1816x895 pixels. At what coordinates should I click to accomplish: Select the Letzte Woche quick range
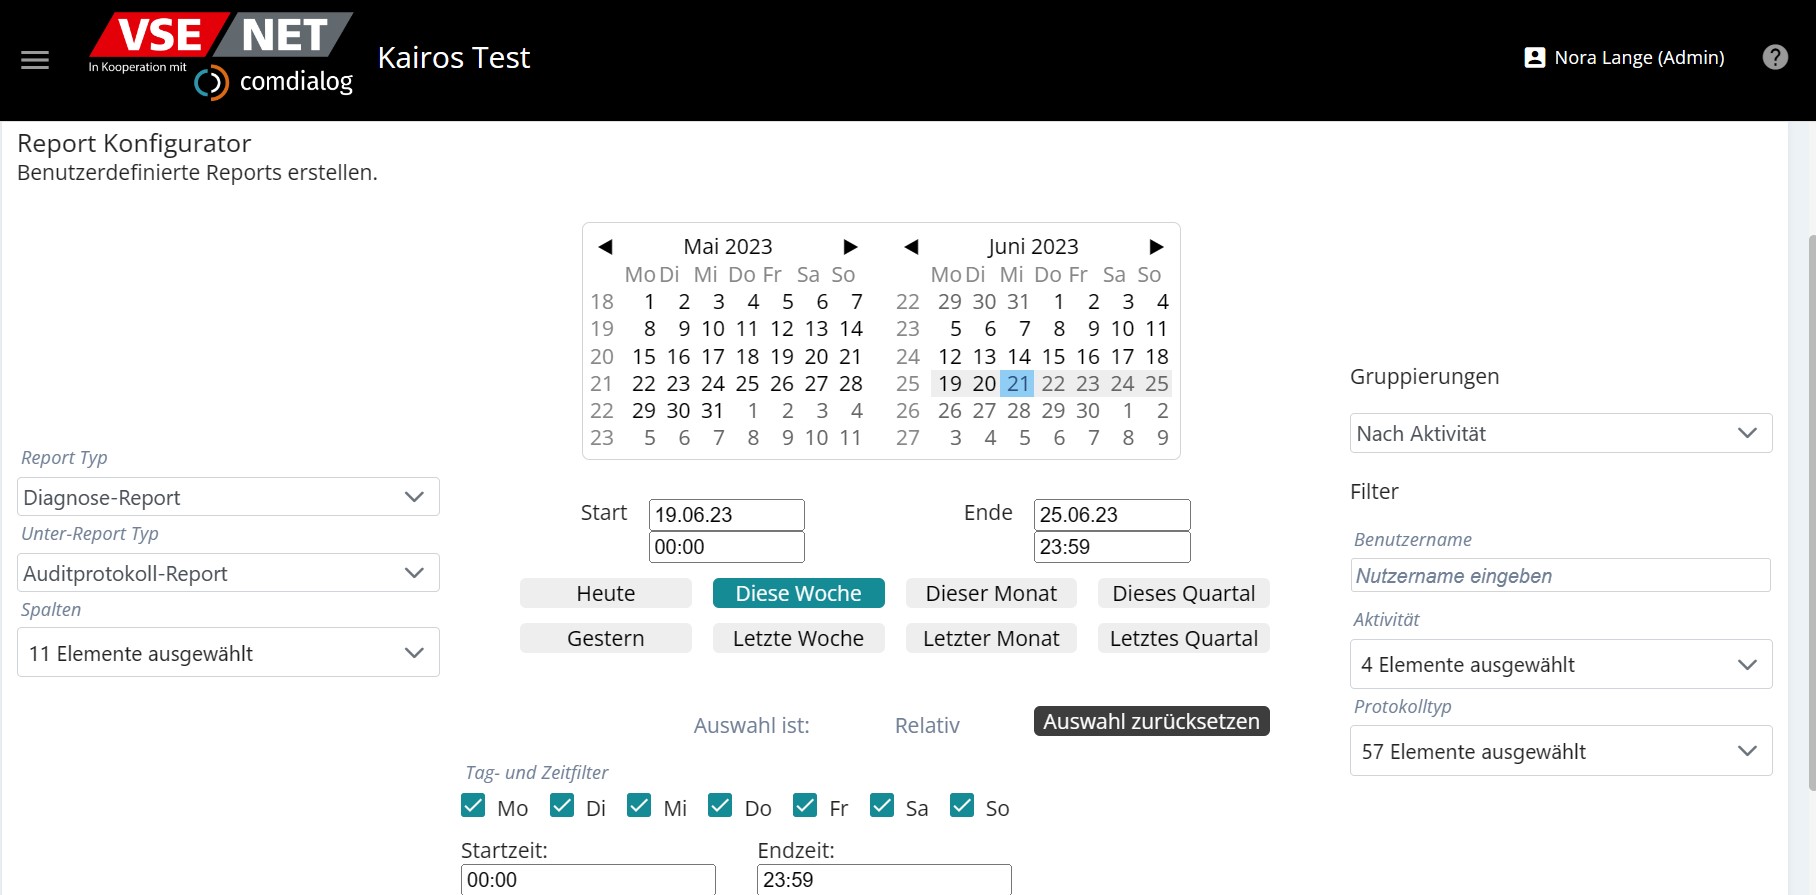(798, 638)
